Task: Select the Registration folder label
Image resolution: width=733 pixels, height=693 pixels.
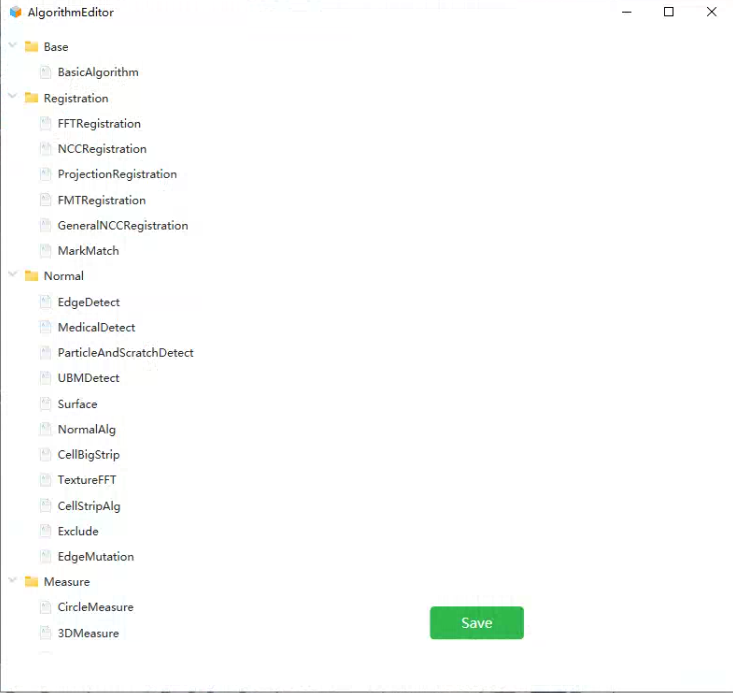Action: click(x=76, y=98)
